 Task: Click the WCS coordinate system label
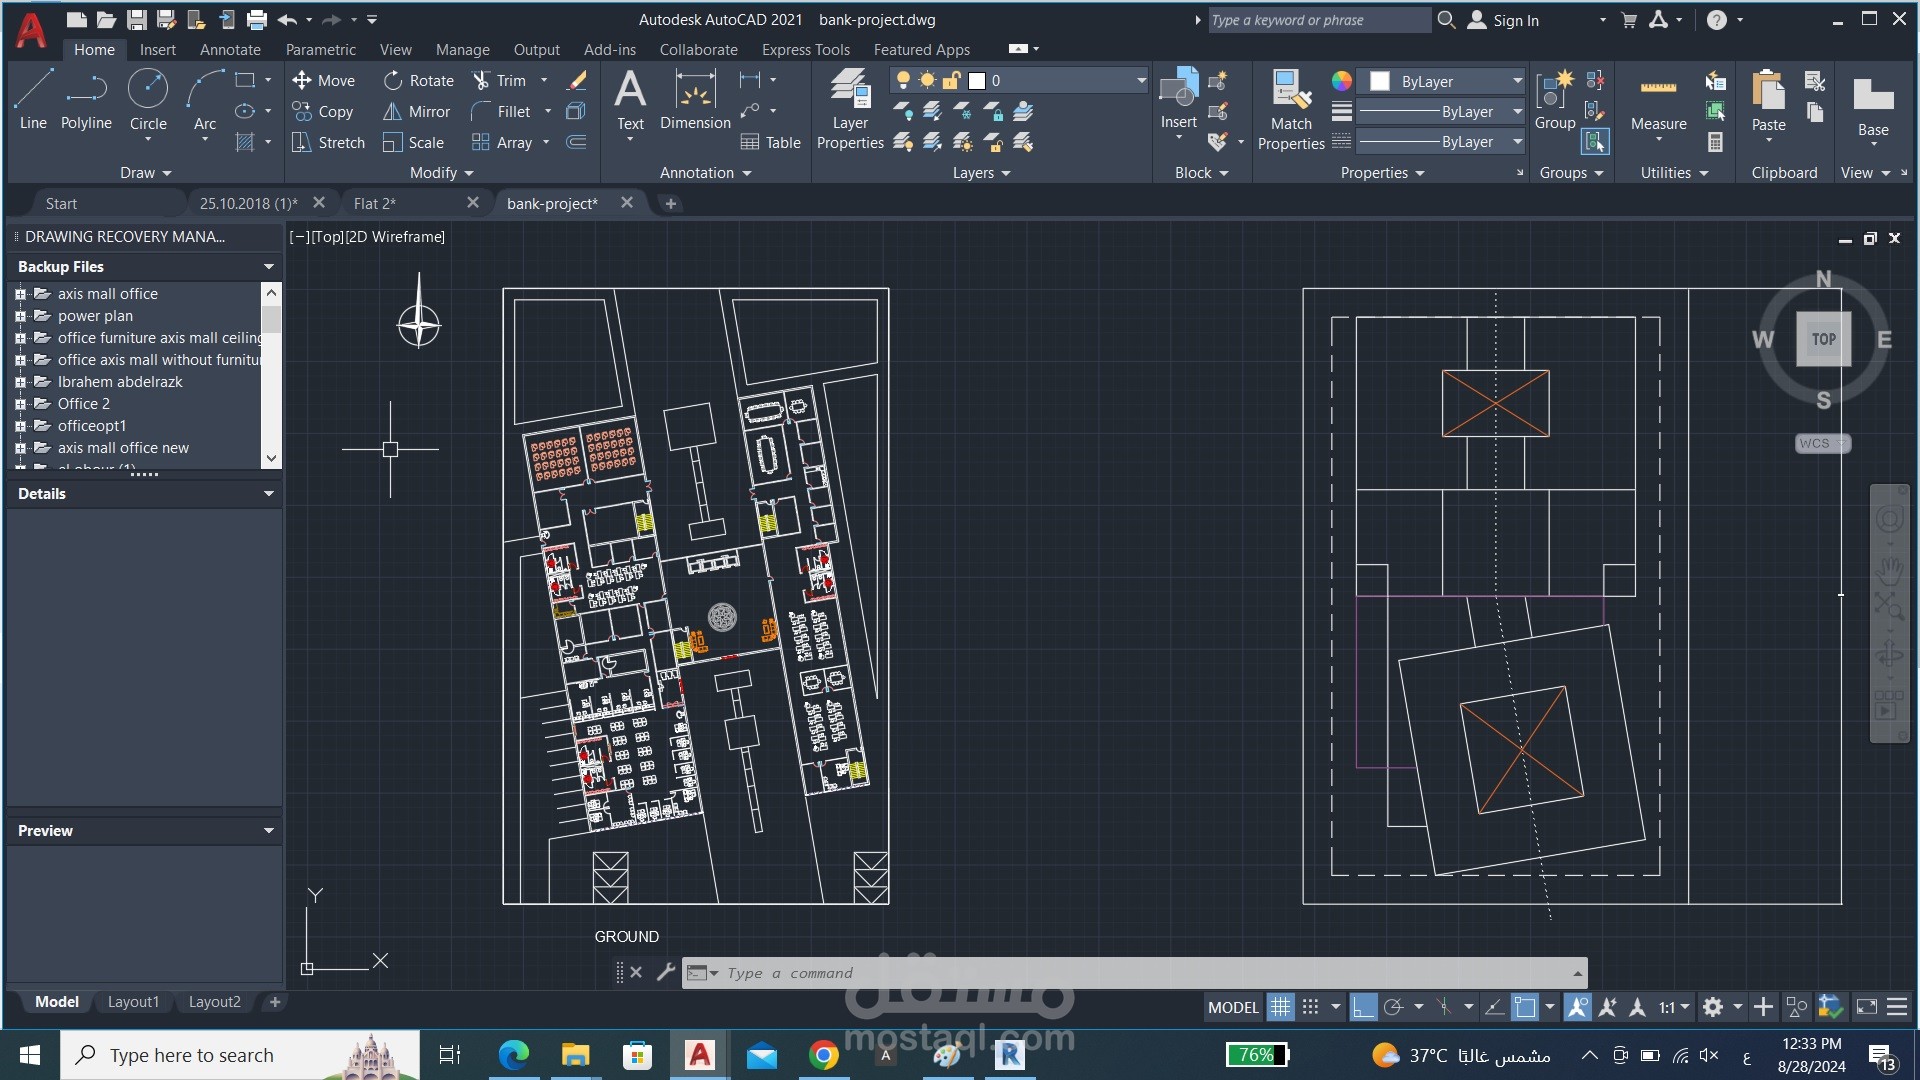pyautogui.click(x=1821, y=443)
